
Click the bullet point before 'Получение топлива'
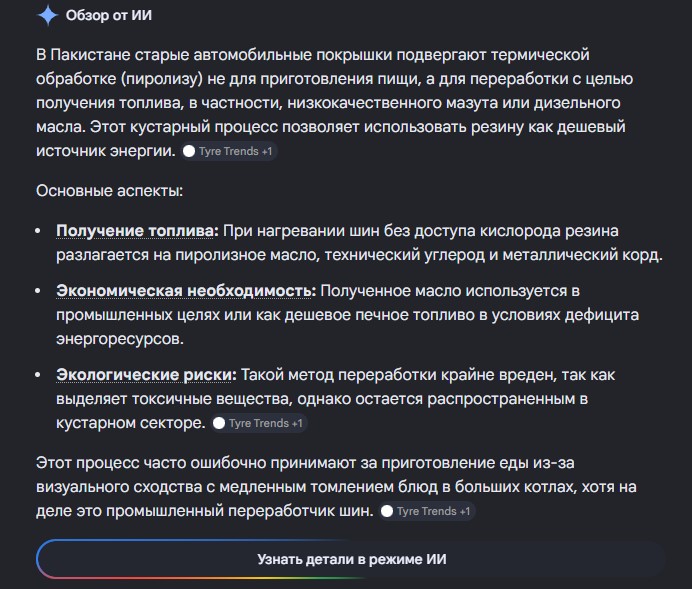point(38,231)
